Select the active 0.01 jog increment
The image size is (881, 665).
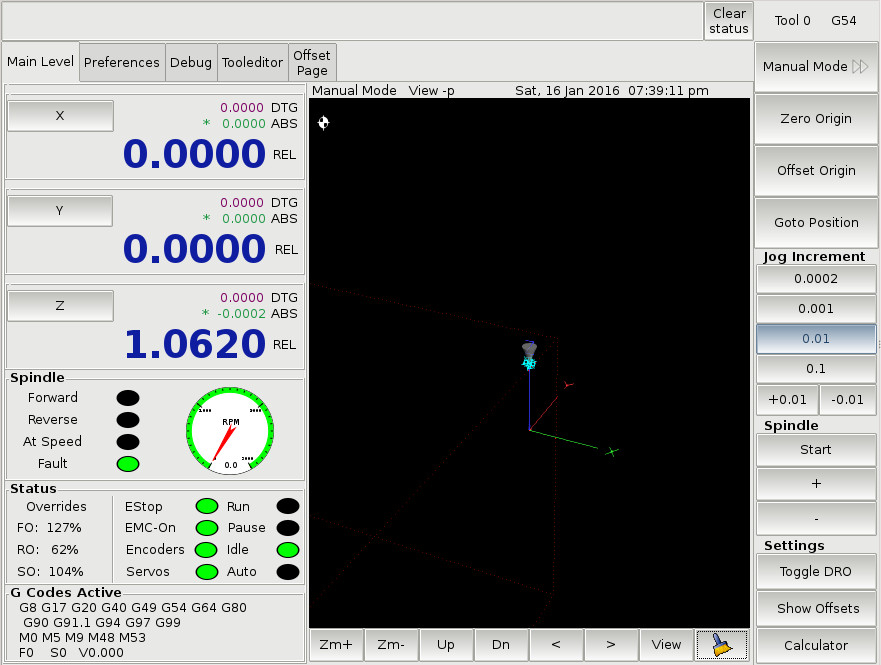tap(816, 339)
